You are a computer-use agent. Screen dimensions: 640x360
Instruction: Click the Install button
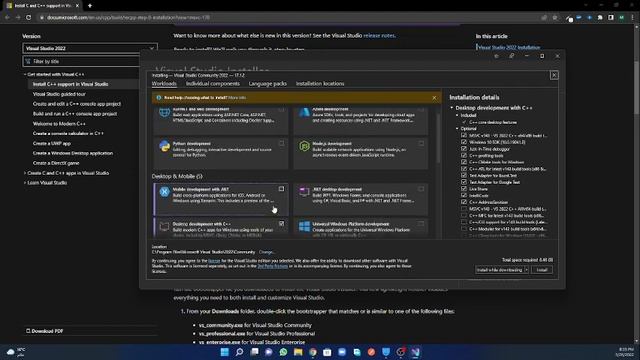click(x=542, y=270)
